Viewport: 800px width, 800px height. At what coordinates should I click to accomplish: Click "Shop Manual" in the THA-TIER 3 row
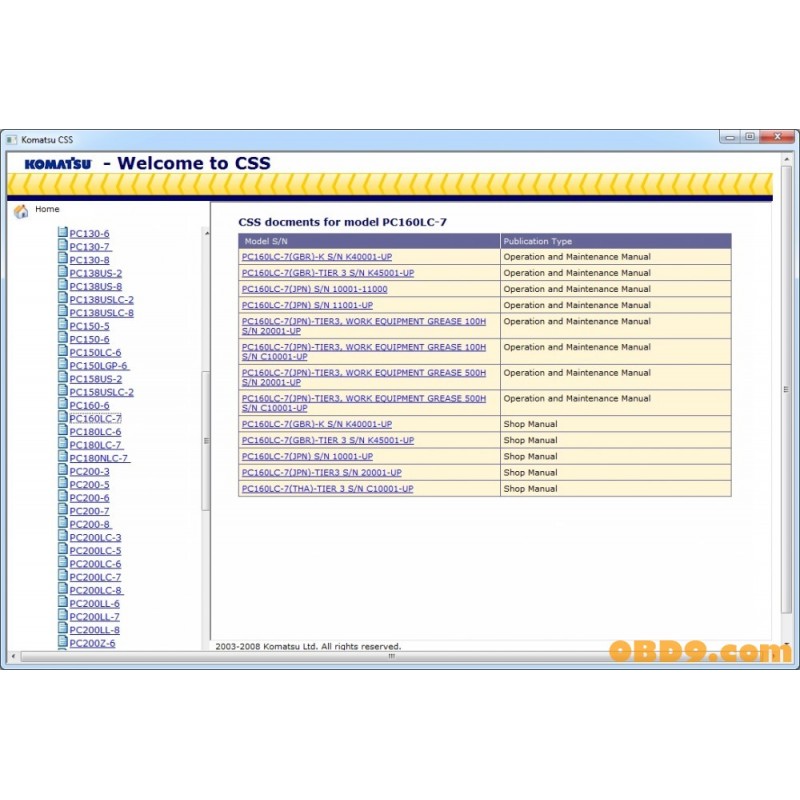(530, 489)
